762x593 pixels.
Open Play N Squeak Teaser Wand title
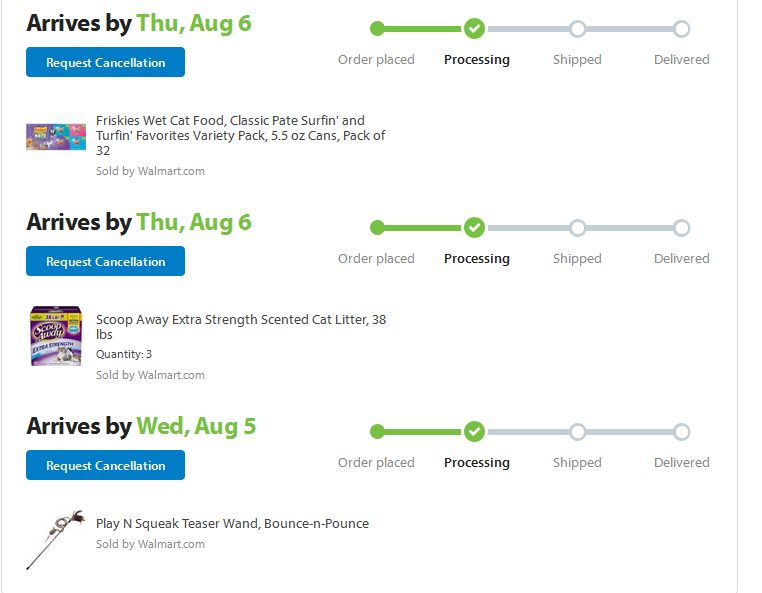(x=232, y=523)
